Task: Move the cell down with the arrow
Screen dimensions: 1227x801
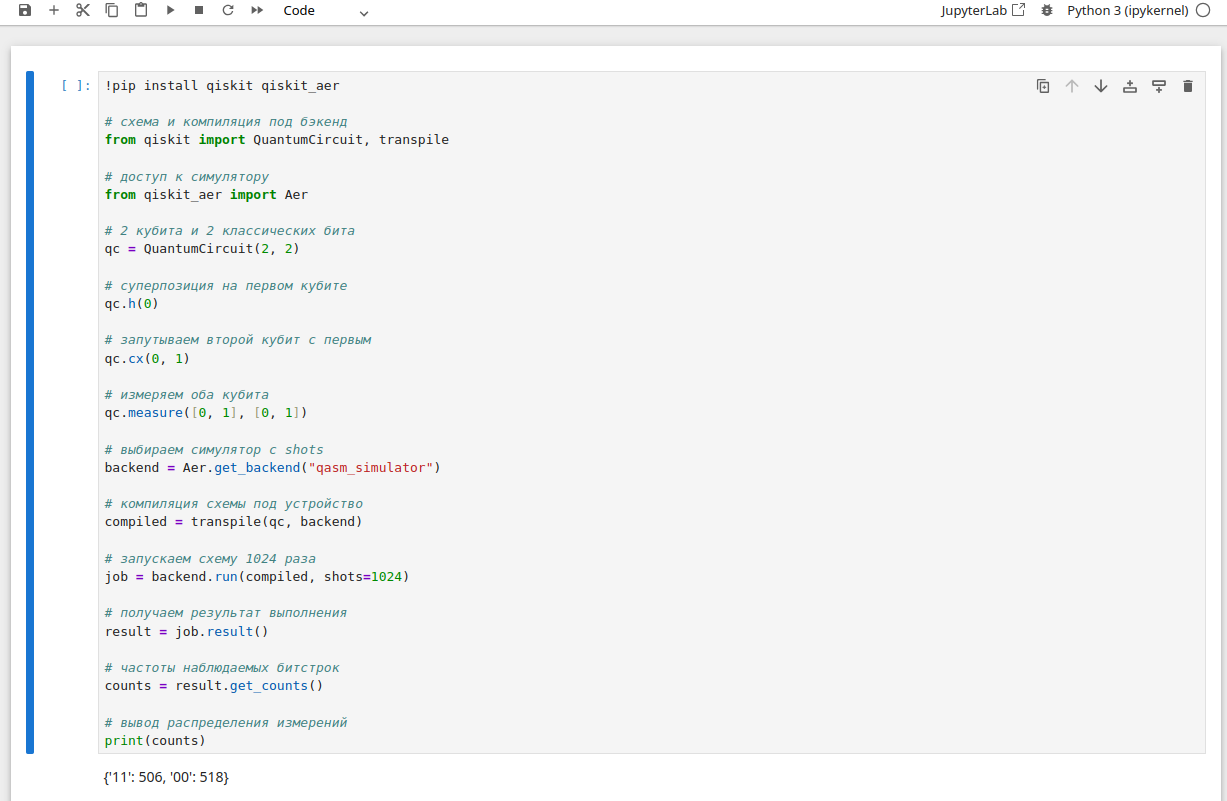Action: point(1101,86)
